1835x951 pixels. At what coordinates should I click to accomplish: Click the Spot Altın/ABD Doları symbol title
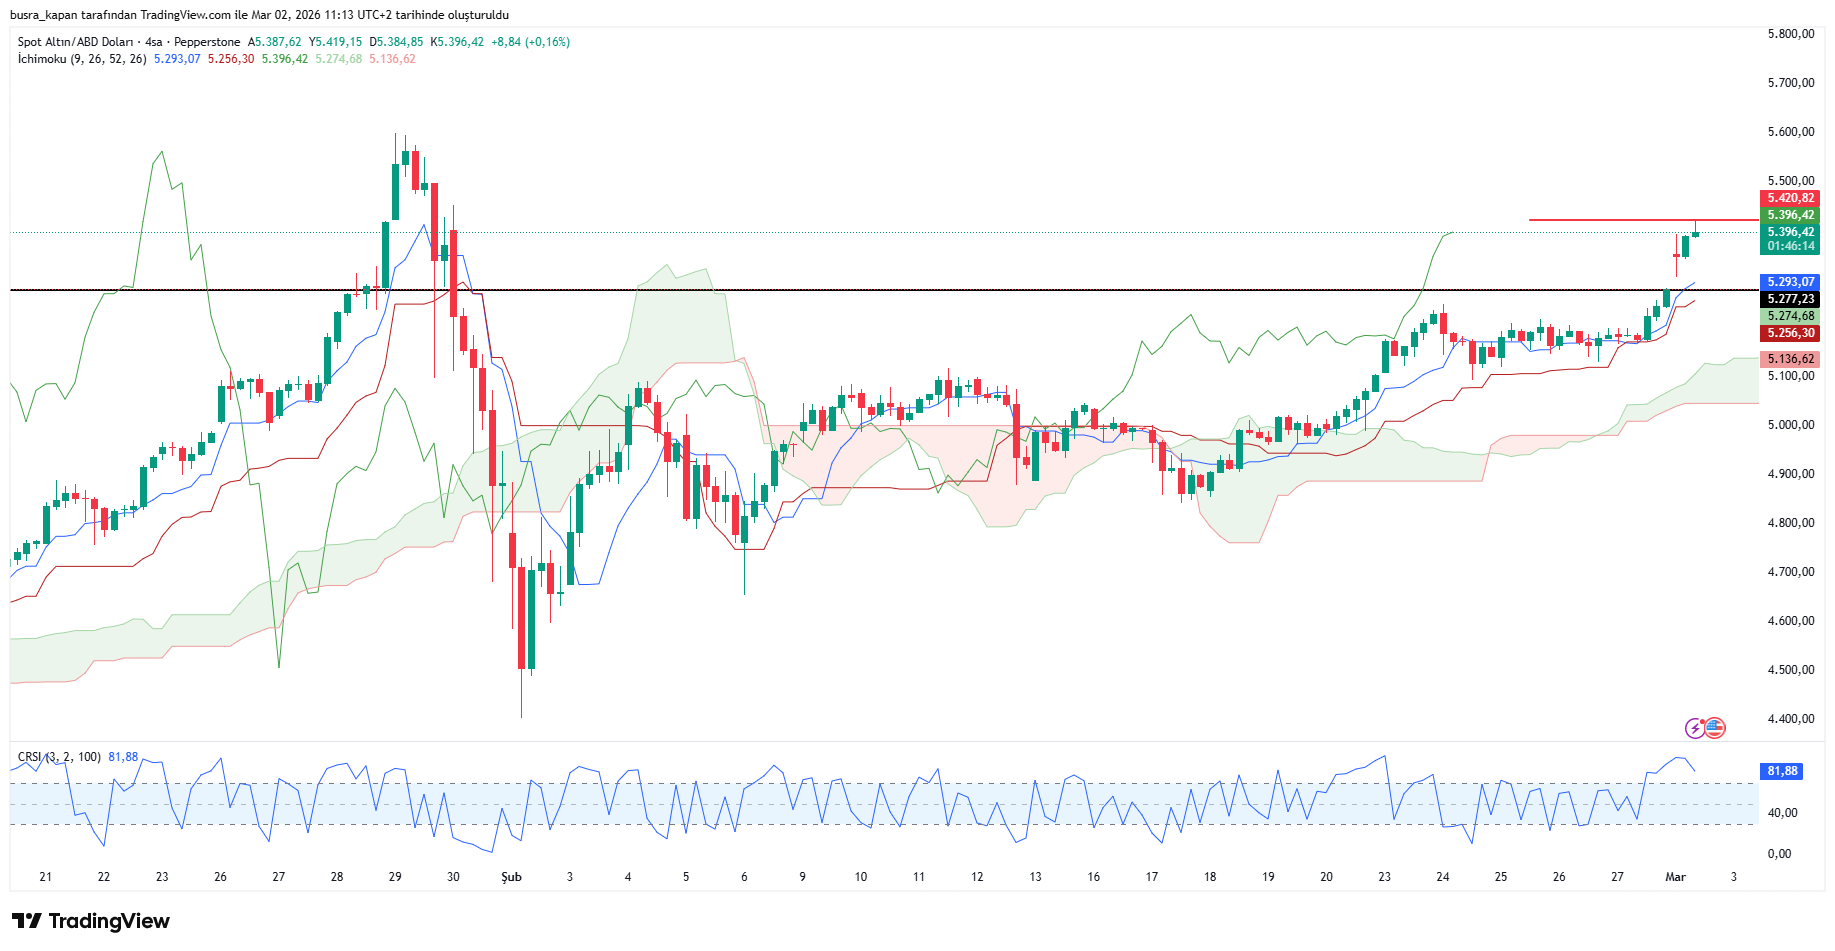[x=75, y=42]
